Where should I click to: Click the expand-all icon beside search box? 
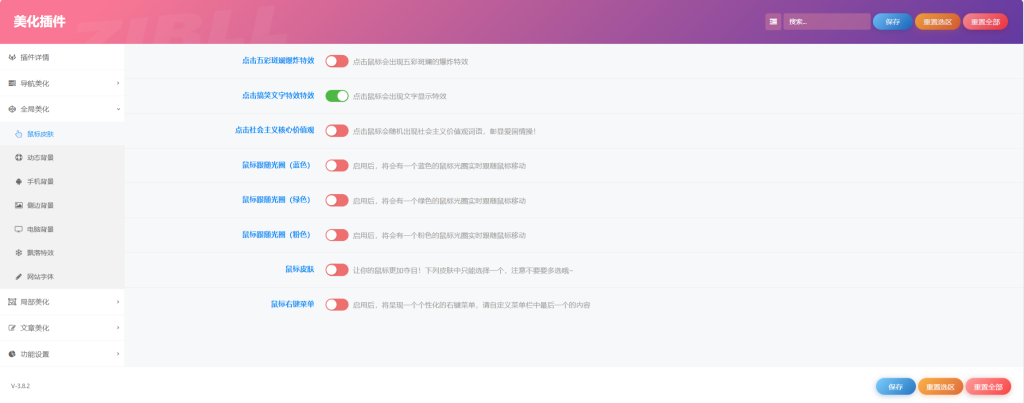pos(773,21)
